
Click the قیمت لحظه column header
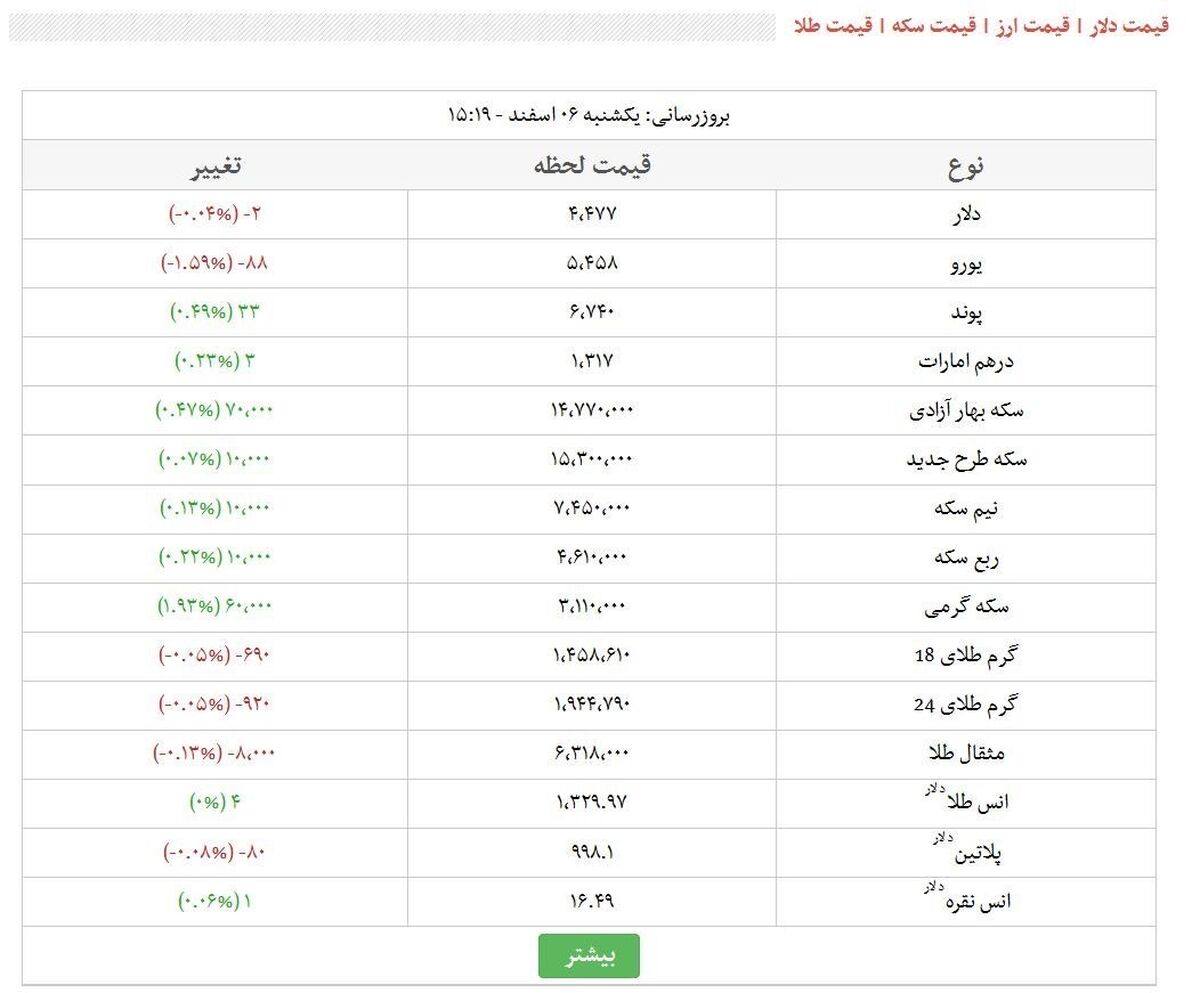[592, 165]
